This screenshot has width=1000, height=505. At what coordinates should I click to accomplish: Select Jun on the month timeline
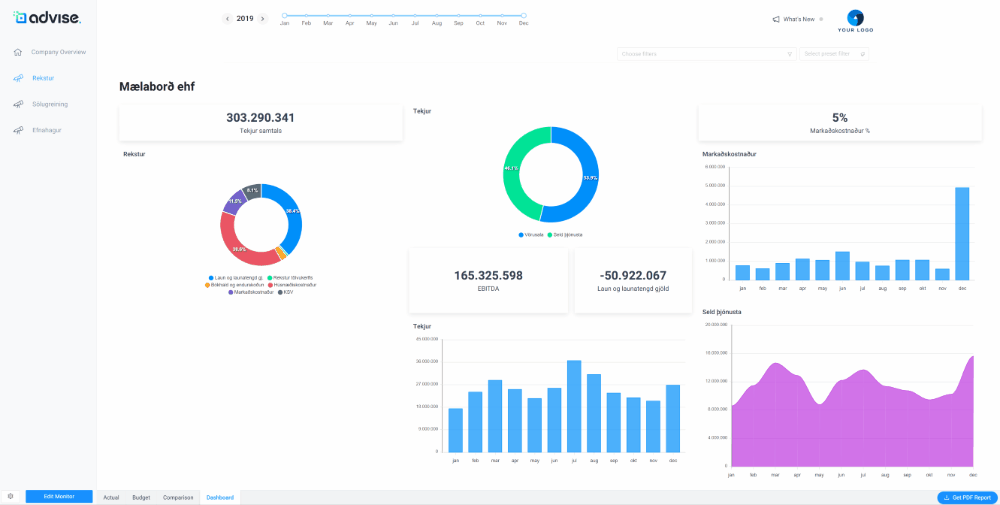393,16
